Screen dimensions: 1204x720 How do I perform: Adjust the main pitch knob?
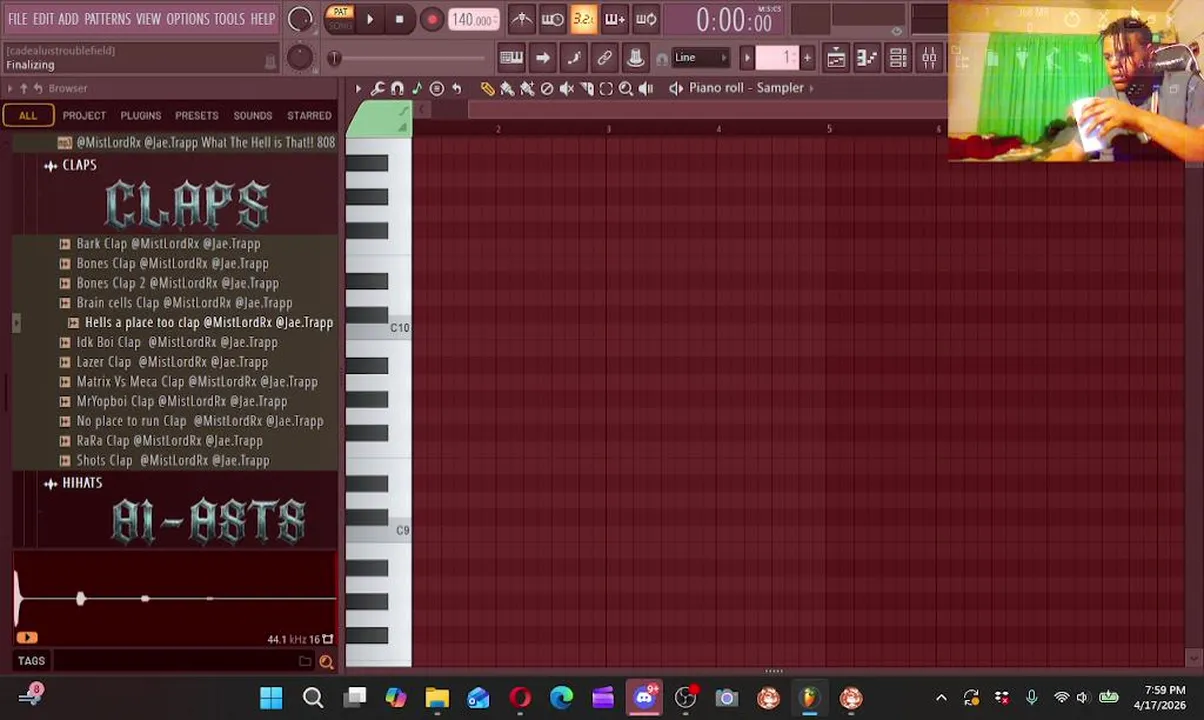[x=299, y=58]
